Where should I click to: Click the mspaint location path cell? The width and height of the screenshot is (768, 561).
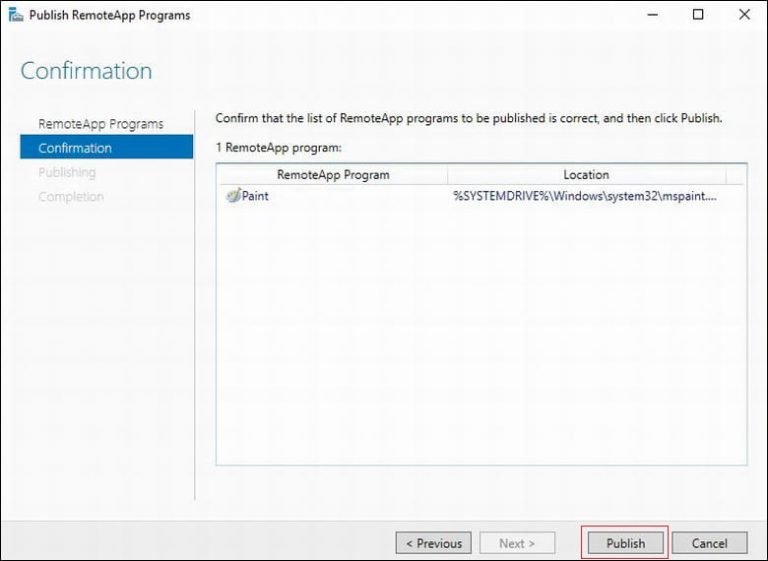coord(585,196)
